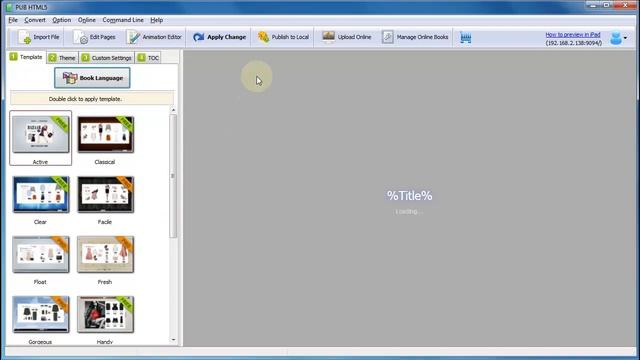Open Edit Pages tool
Screen dimensions: 640x360
(x=94, y=37)
